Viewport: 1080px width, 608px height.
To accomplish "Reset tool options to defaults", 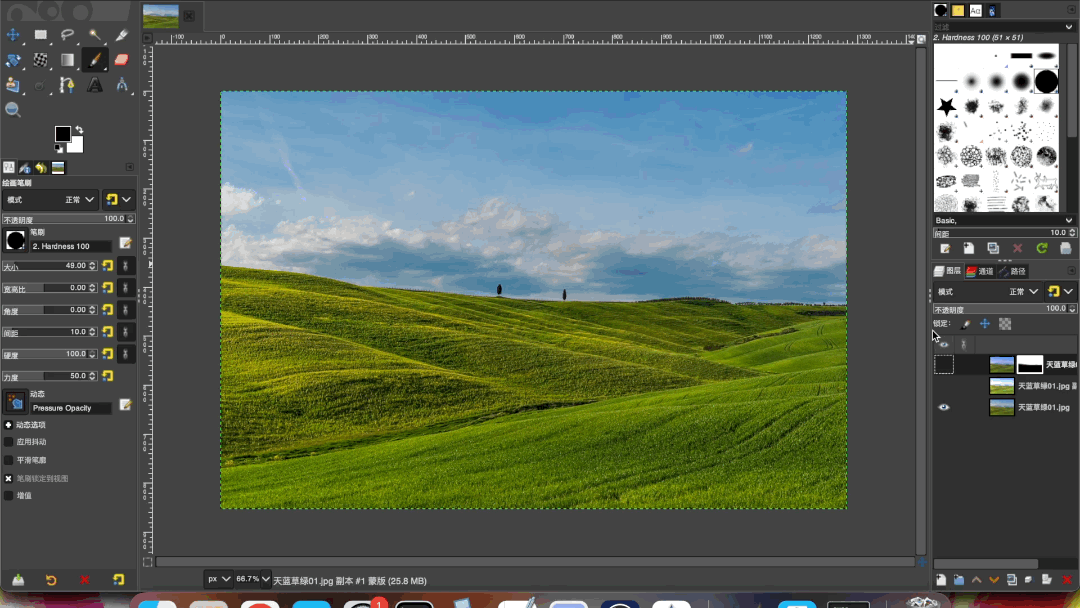I will tap(118, 580).
